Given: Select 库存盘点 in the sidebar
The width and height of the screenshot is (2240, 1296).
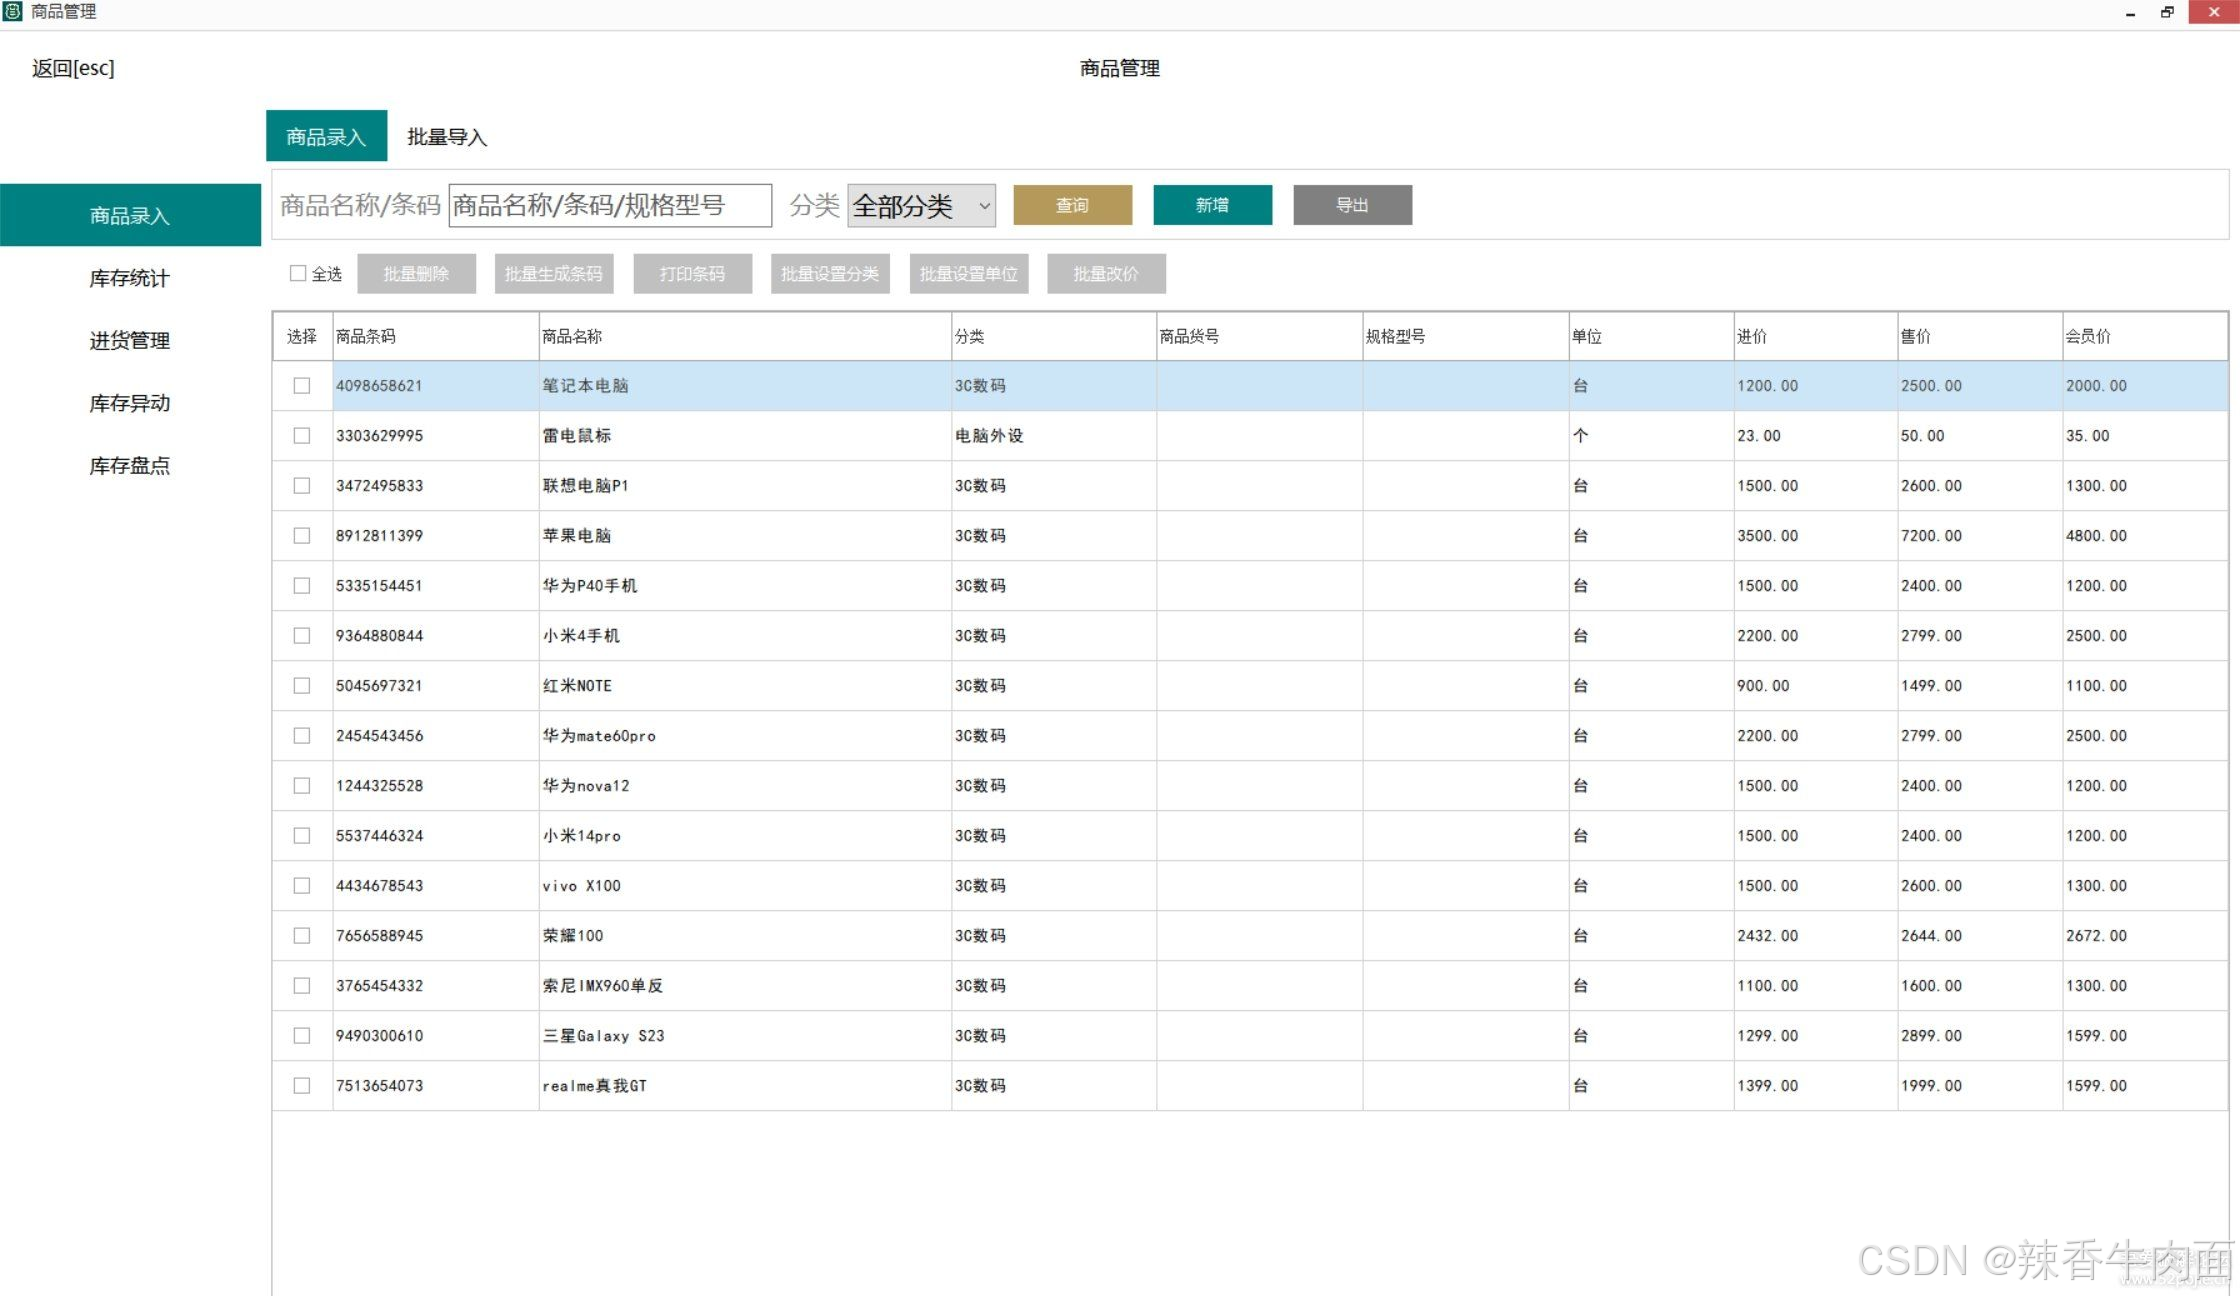Looking at the screenshot, I should point(129,465).
